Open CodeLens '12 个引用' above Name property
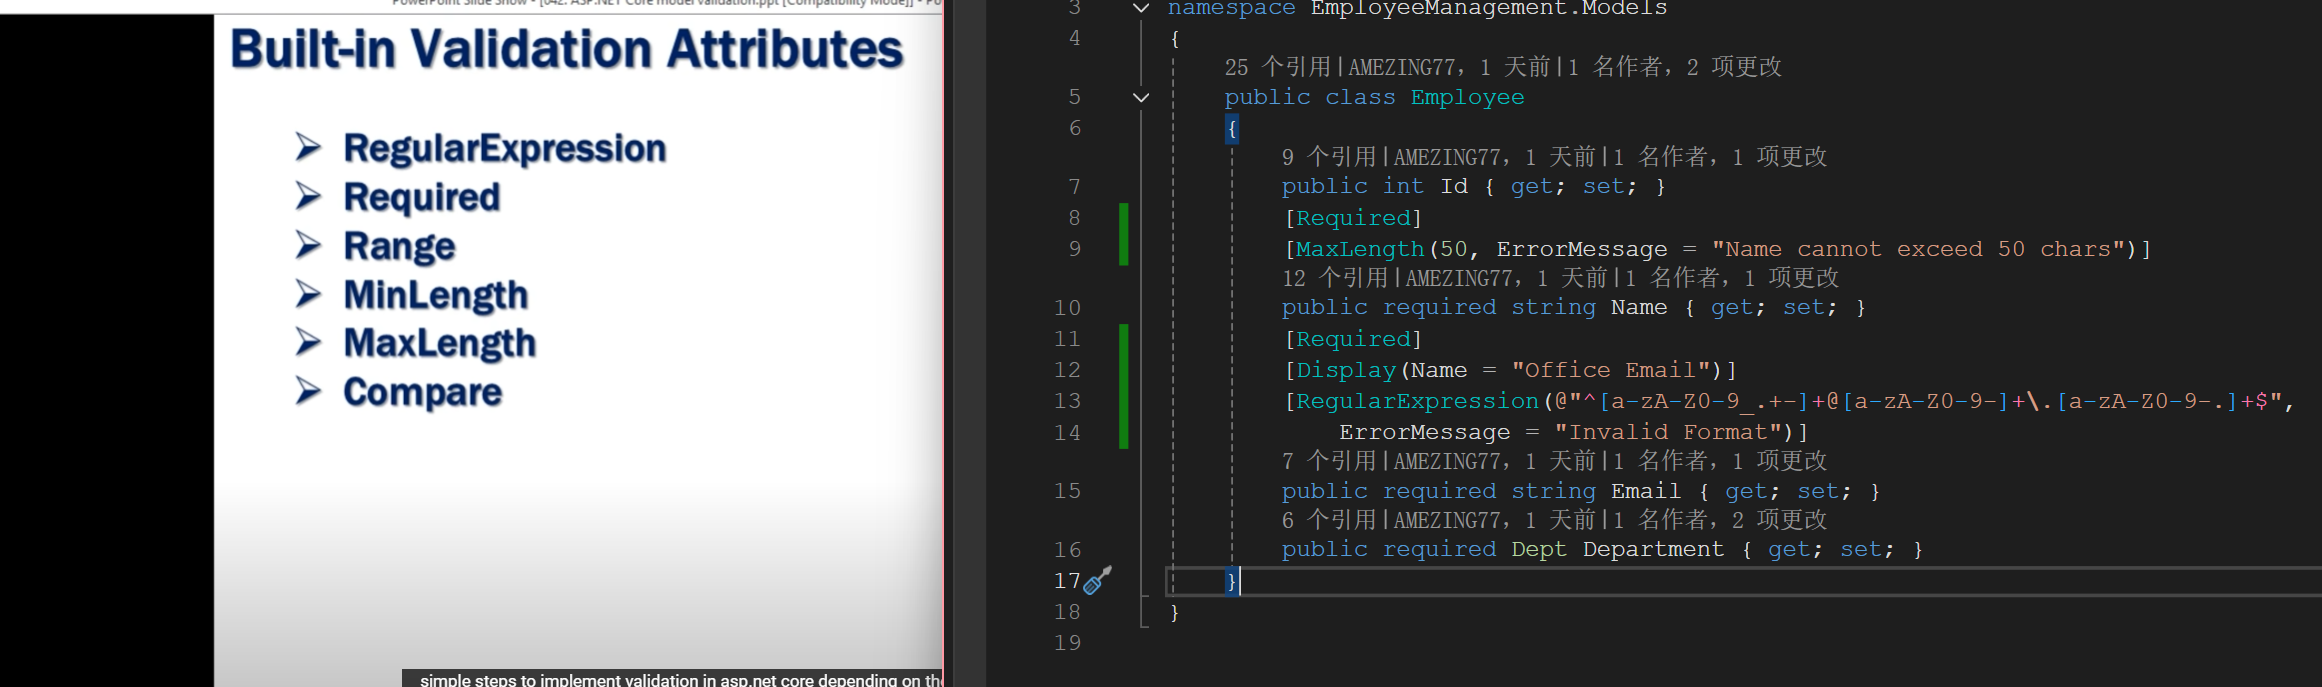 (x=1334, y=278)
